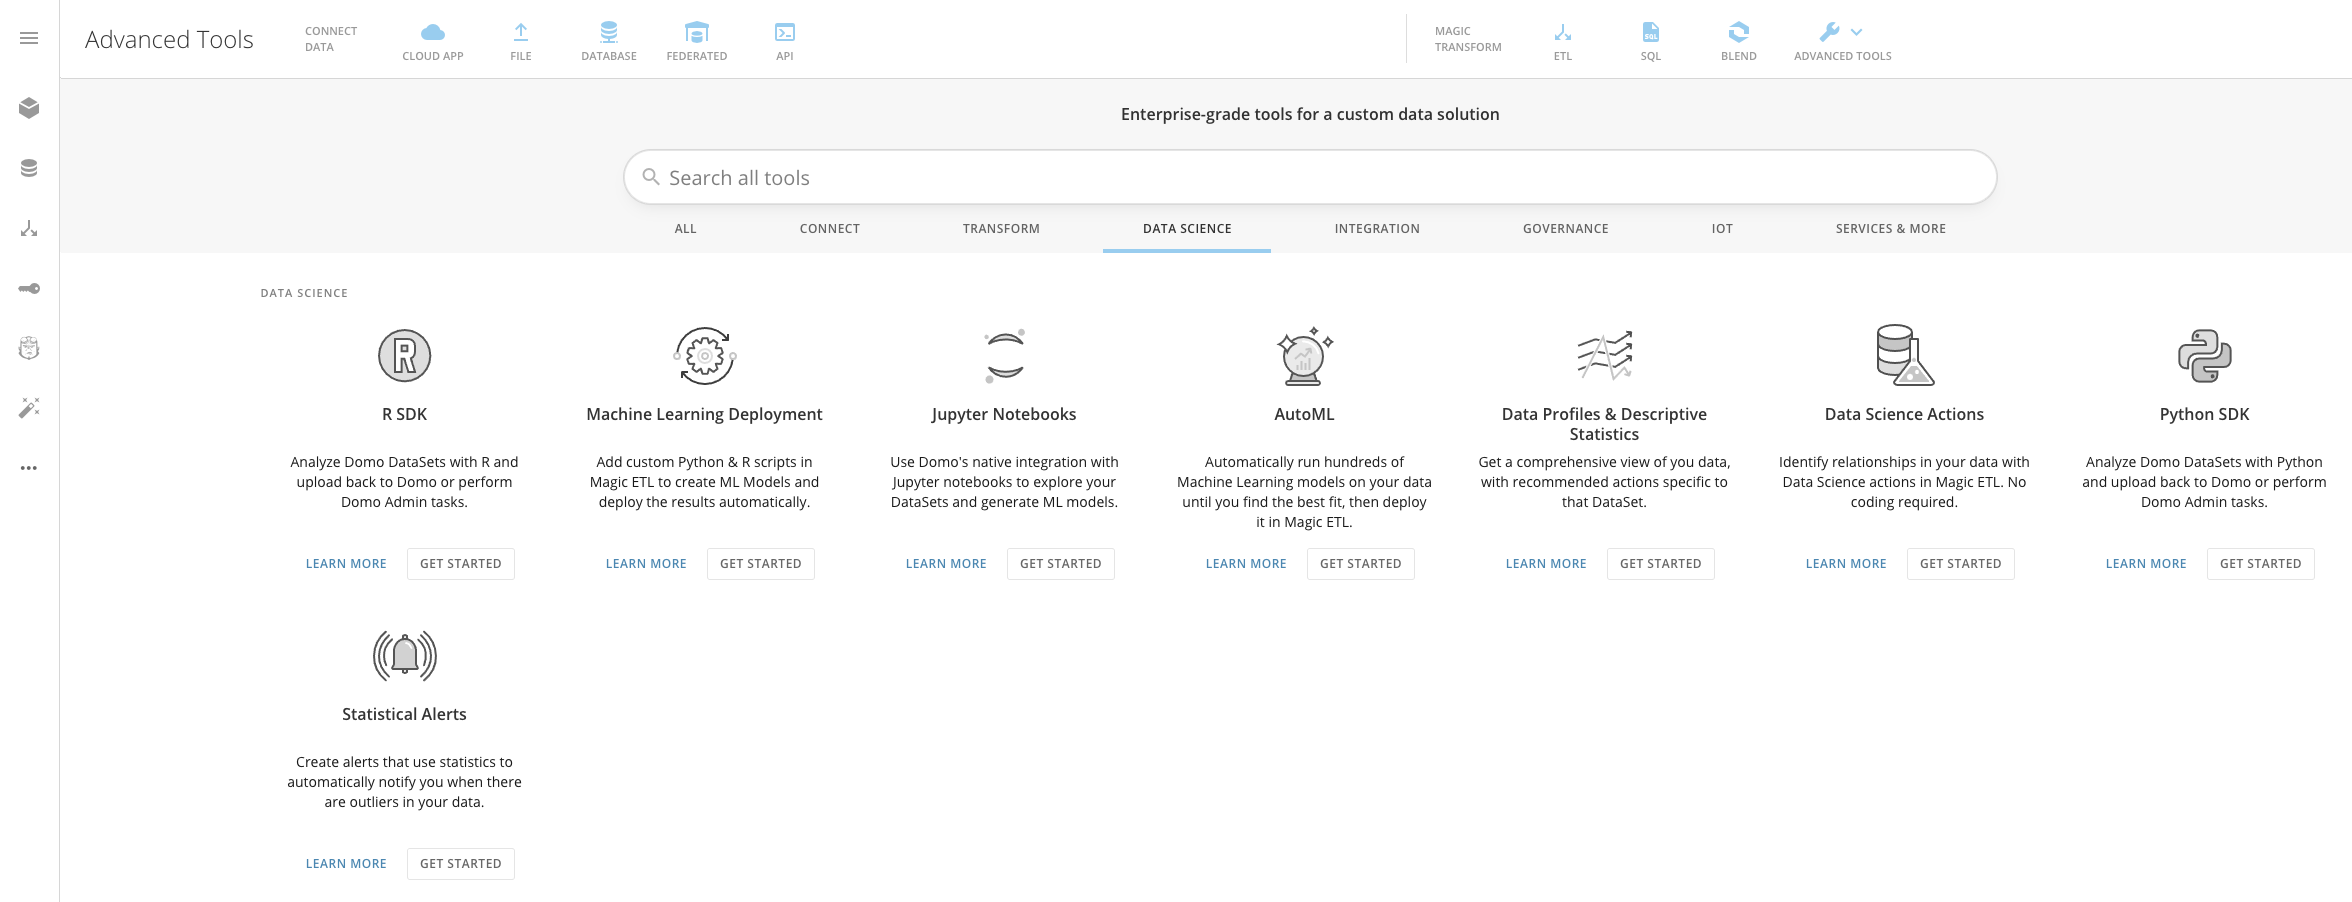
Task: Open the DataFlows sidebar icon
Action: (x=29, y=229)
